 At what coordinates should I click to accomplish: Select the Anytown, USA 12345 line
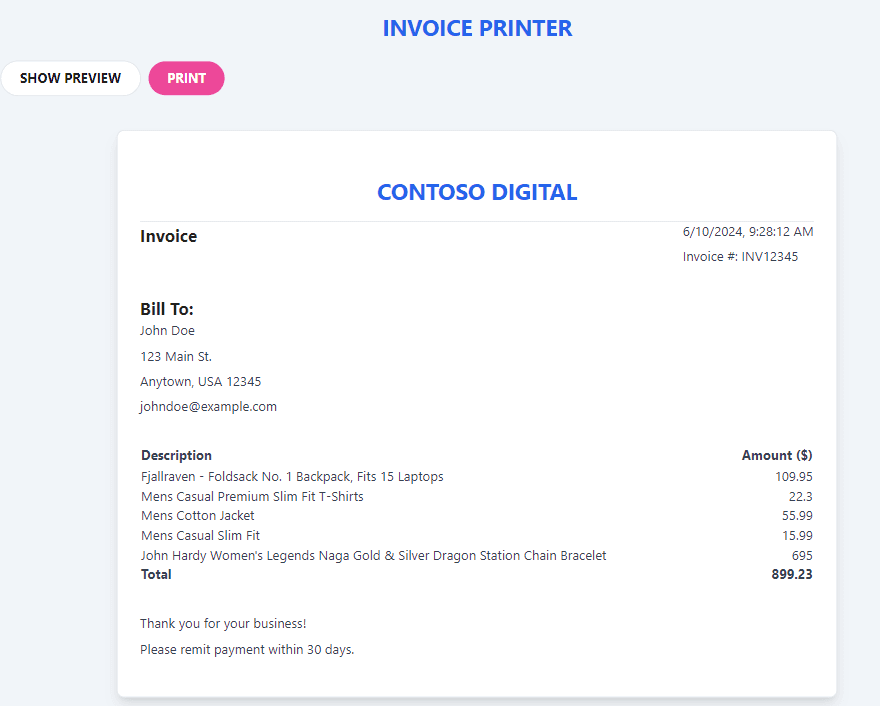tap(200, 382)
